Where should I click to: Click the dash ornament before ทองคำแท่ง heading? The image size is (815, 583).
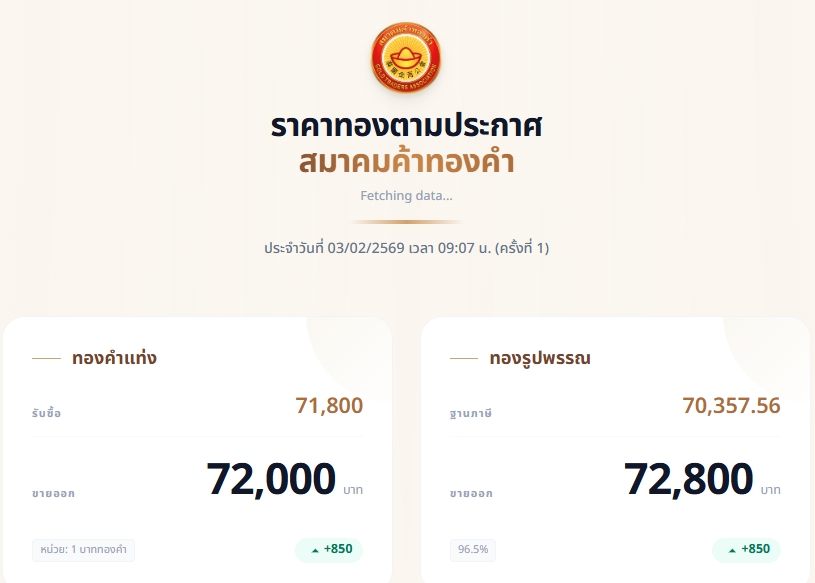(x=47, y=358)
